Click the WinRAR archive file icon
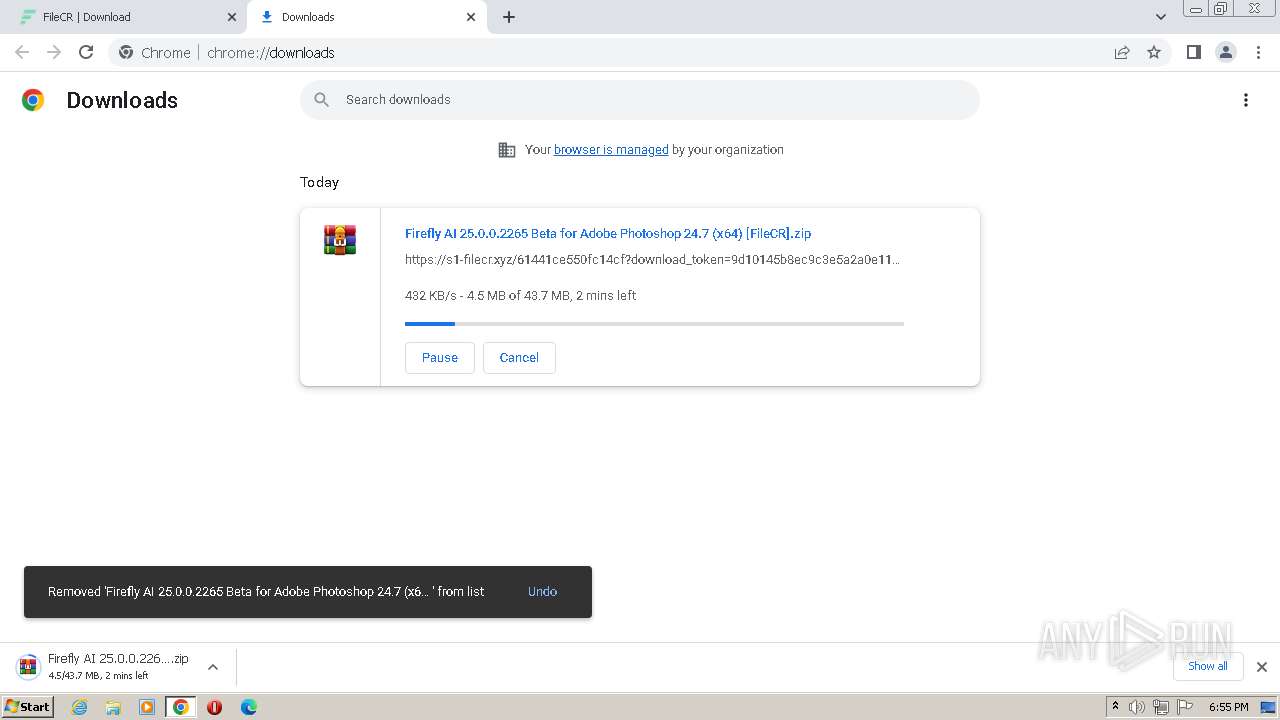Viewport: 1280px width, 720px height. pyautogui.click(x=340, y=240)
